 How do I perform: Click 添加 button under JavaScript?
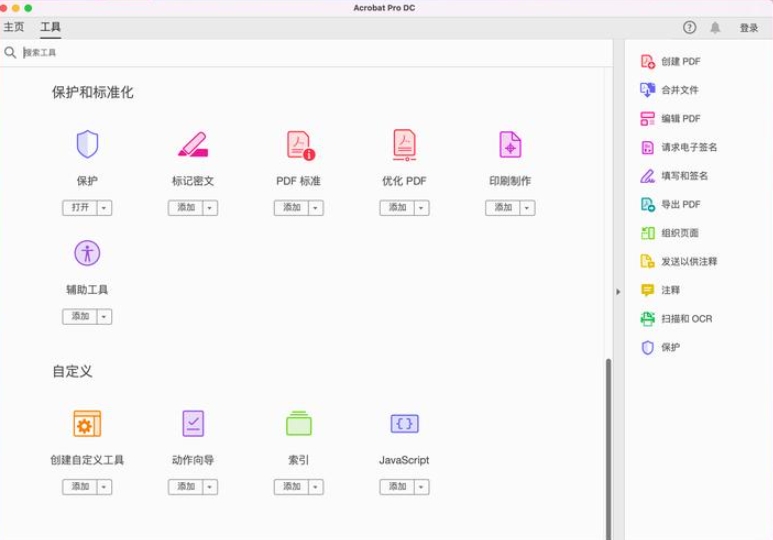(397, 487)
